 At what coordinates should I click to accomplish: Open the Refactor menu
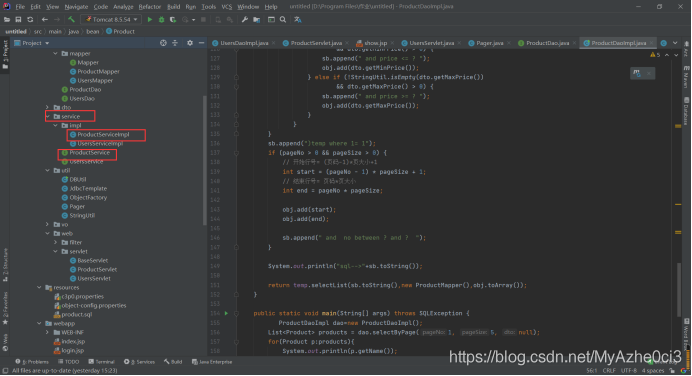[x=150, y=7]
